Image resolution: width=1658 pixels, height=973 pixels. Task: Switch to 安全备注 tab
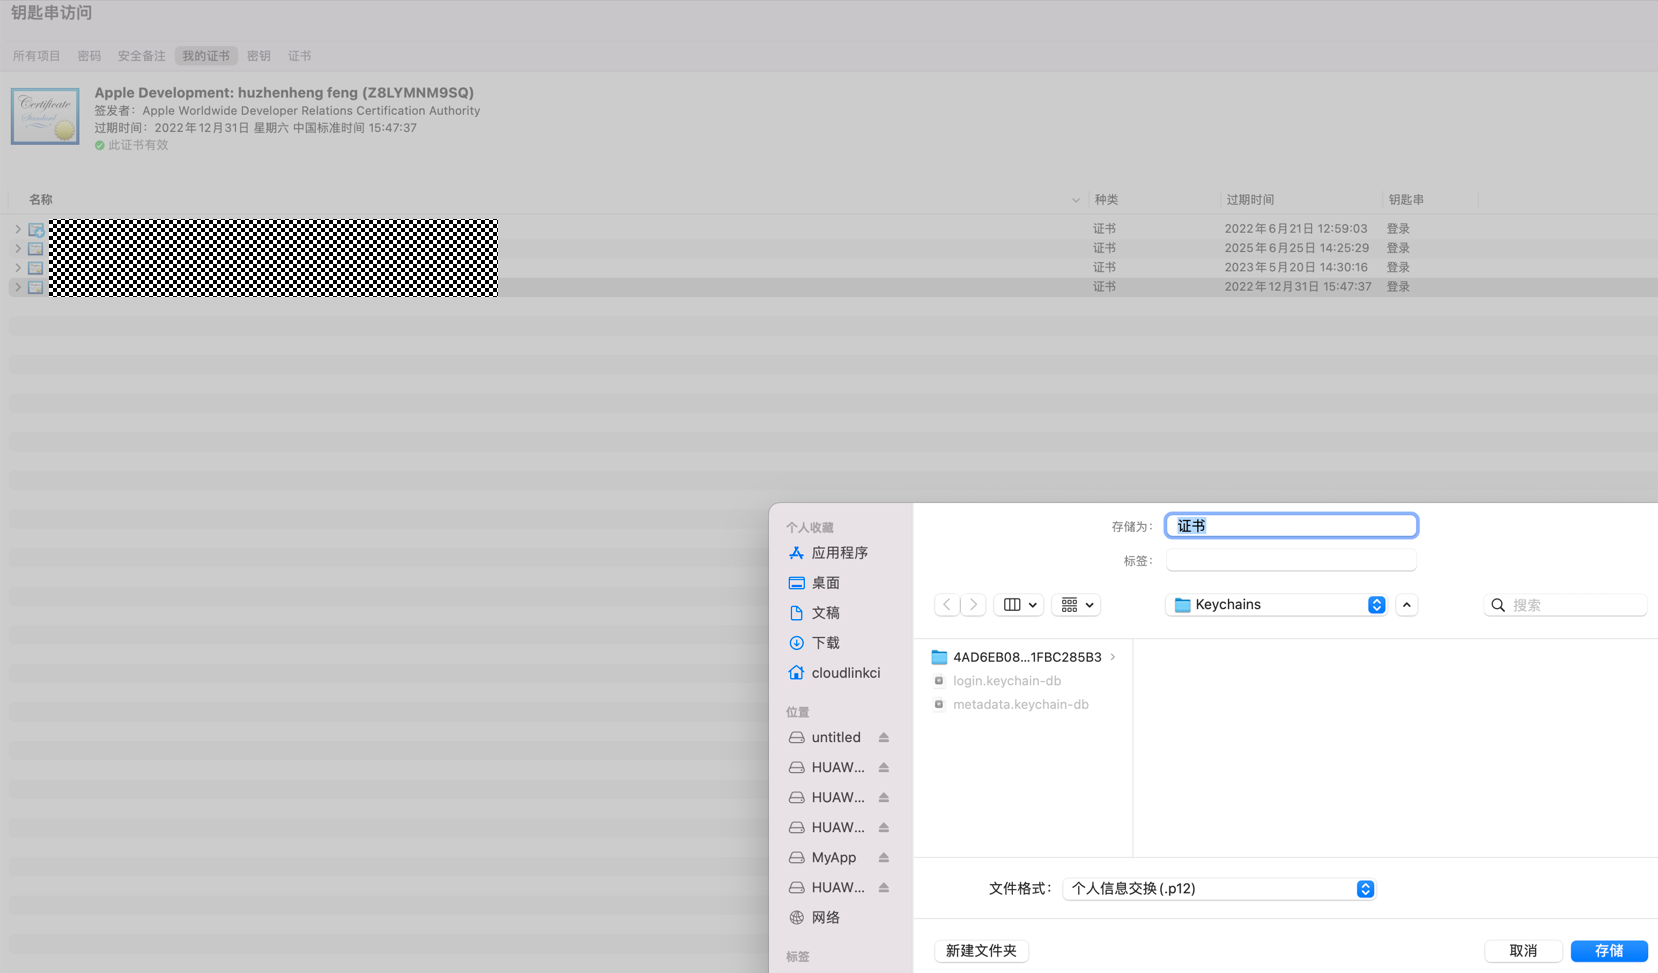pyautogui.click(x=142, y=56)
